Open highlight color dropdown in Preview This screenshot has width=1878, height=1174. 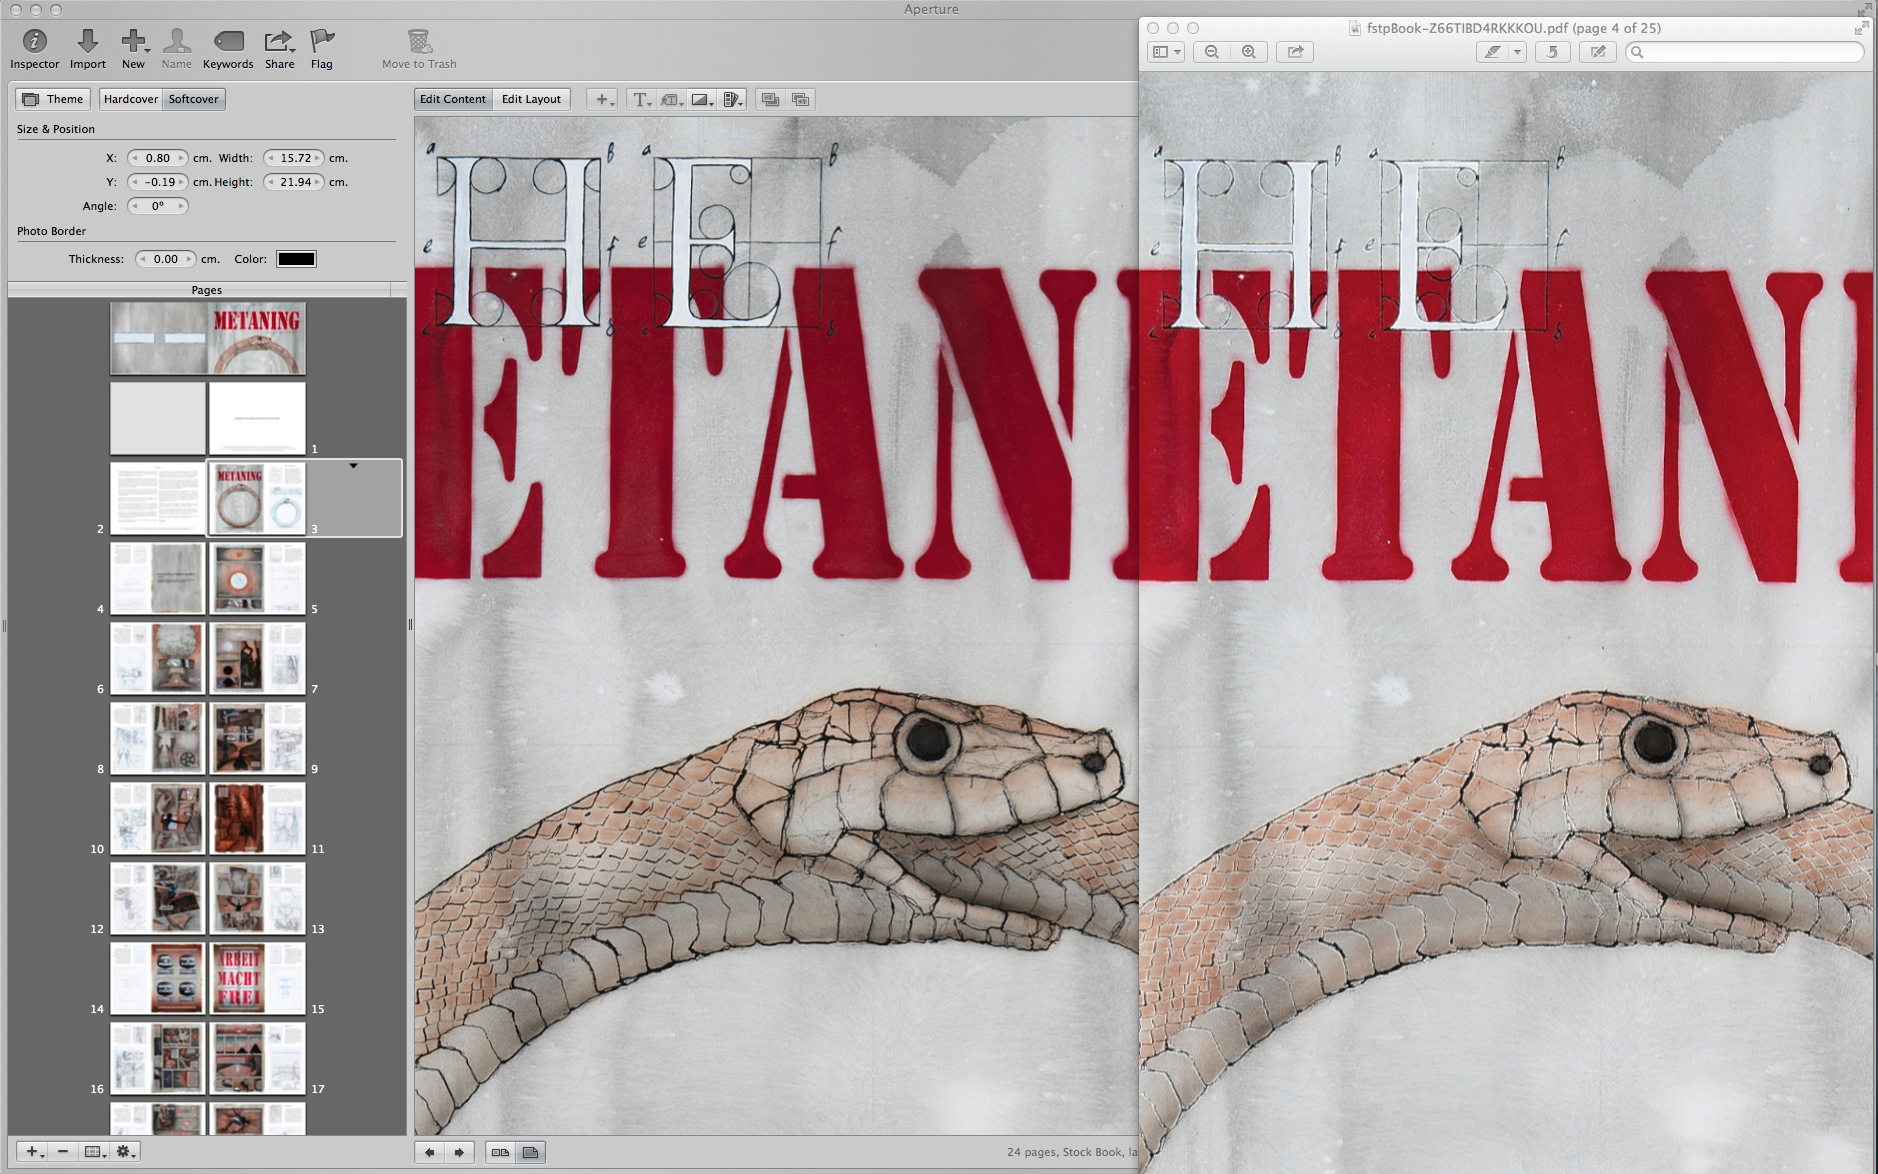[1517, 52]
